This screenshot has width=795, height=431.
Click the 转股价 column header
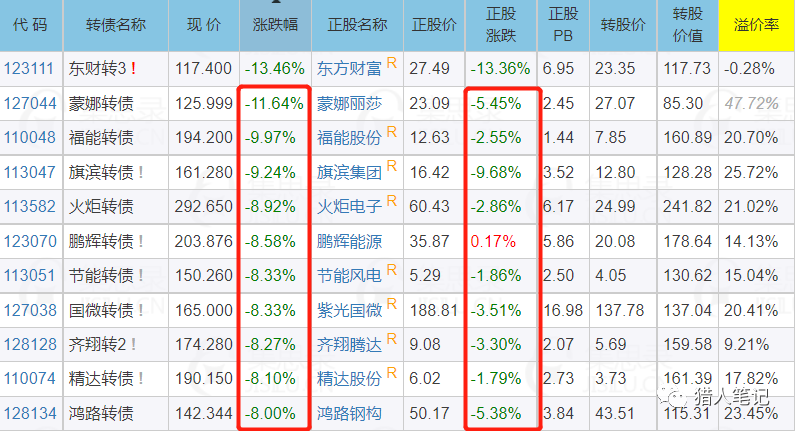point(623,25)
